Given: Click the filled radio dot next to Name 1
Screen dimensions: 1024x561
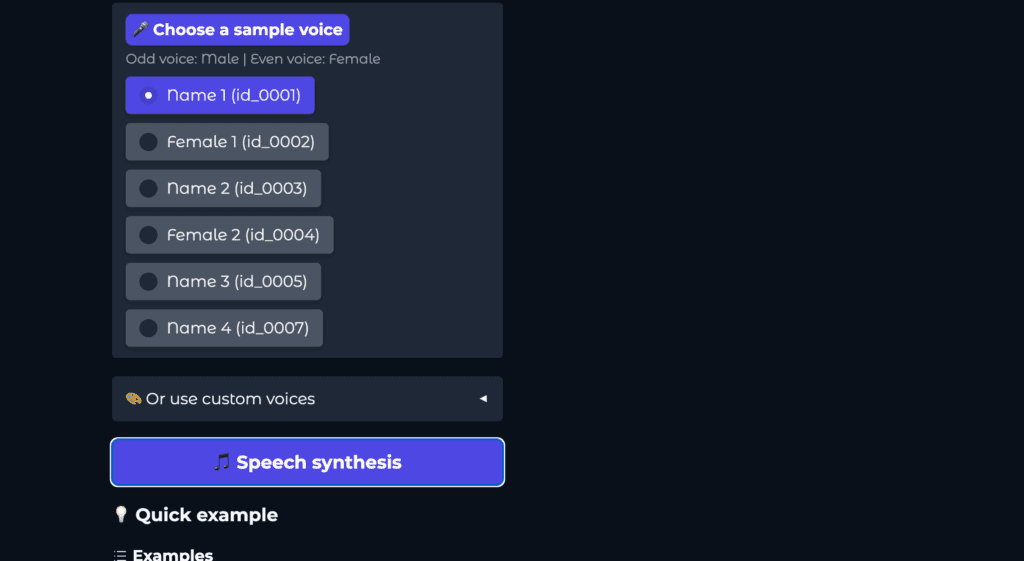Looking at the screenshot, I should (148, 96).
